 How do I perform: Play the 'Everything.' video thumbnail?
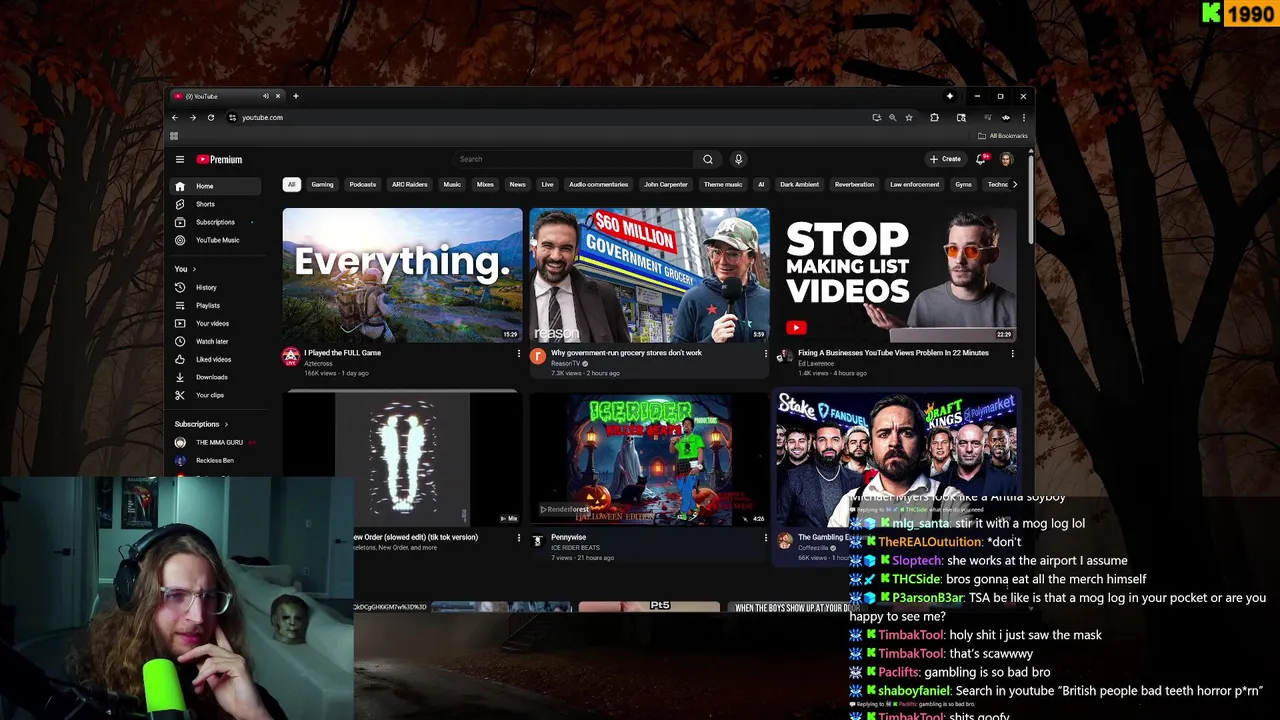(402, 275)
